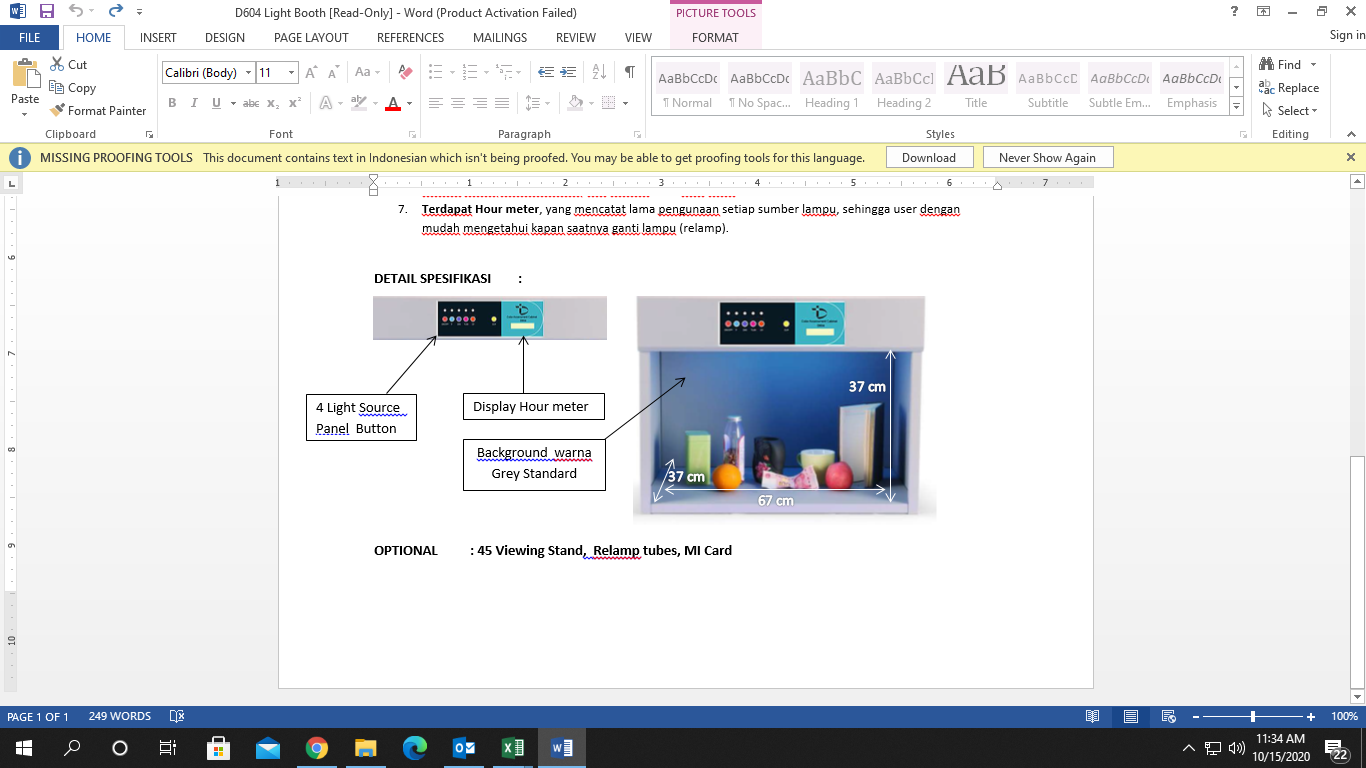Click the Sort icon in Paragraph group
The height and width of the screenshot is (768, 1366).
click(x=599, y=72)
